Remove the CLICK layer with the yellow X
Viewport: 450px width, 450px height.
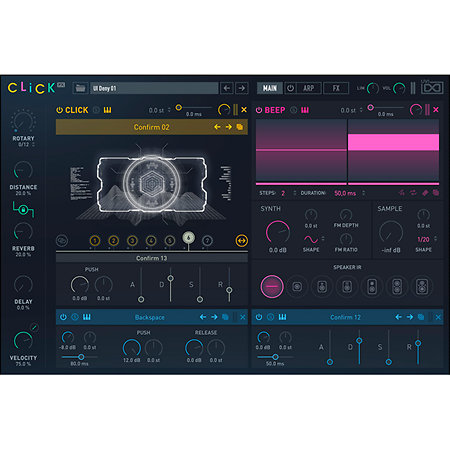(x=244, y=110)
